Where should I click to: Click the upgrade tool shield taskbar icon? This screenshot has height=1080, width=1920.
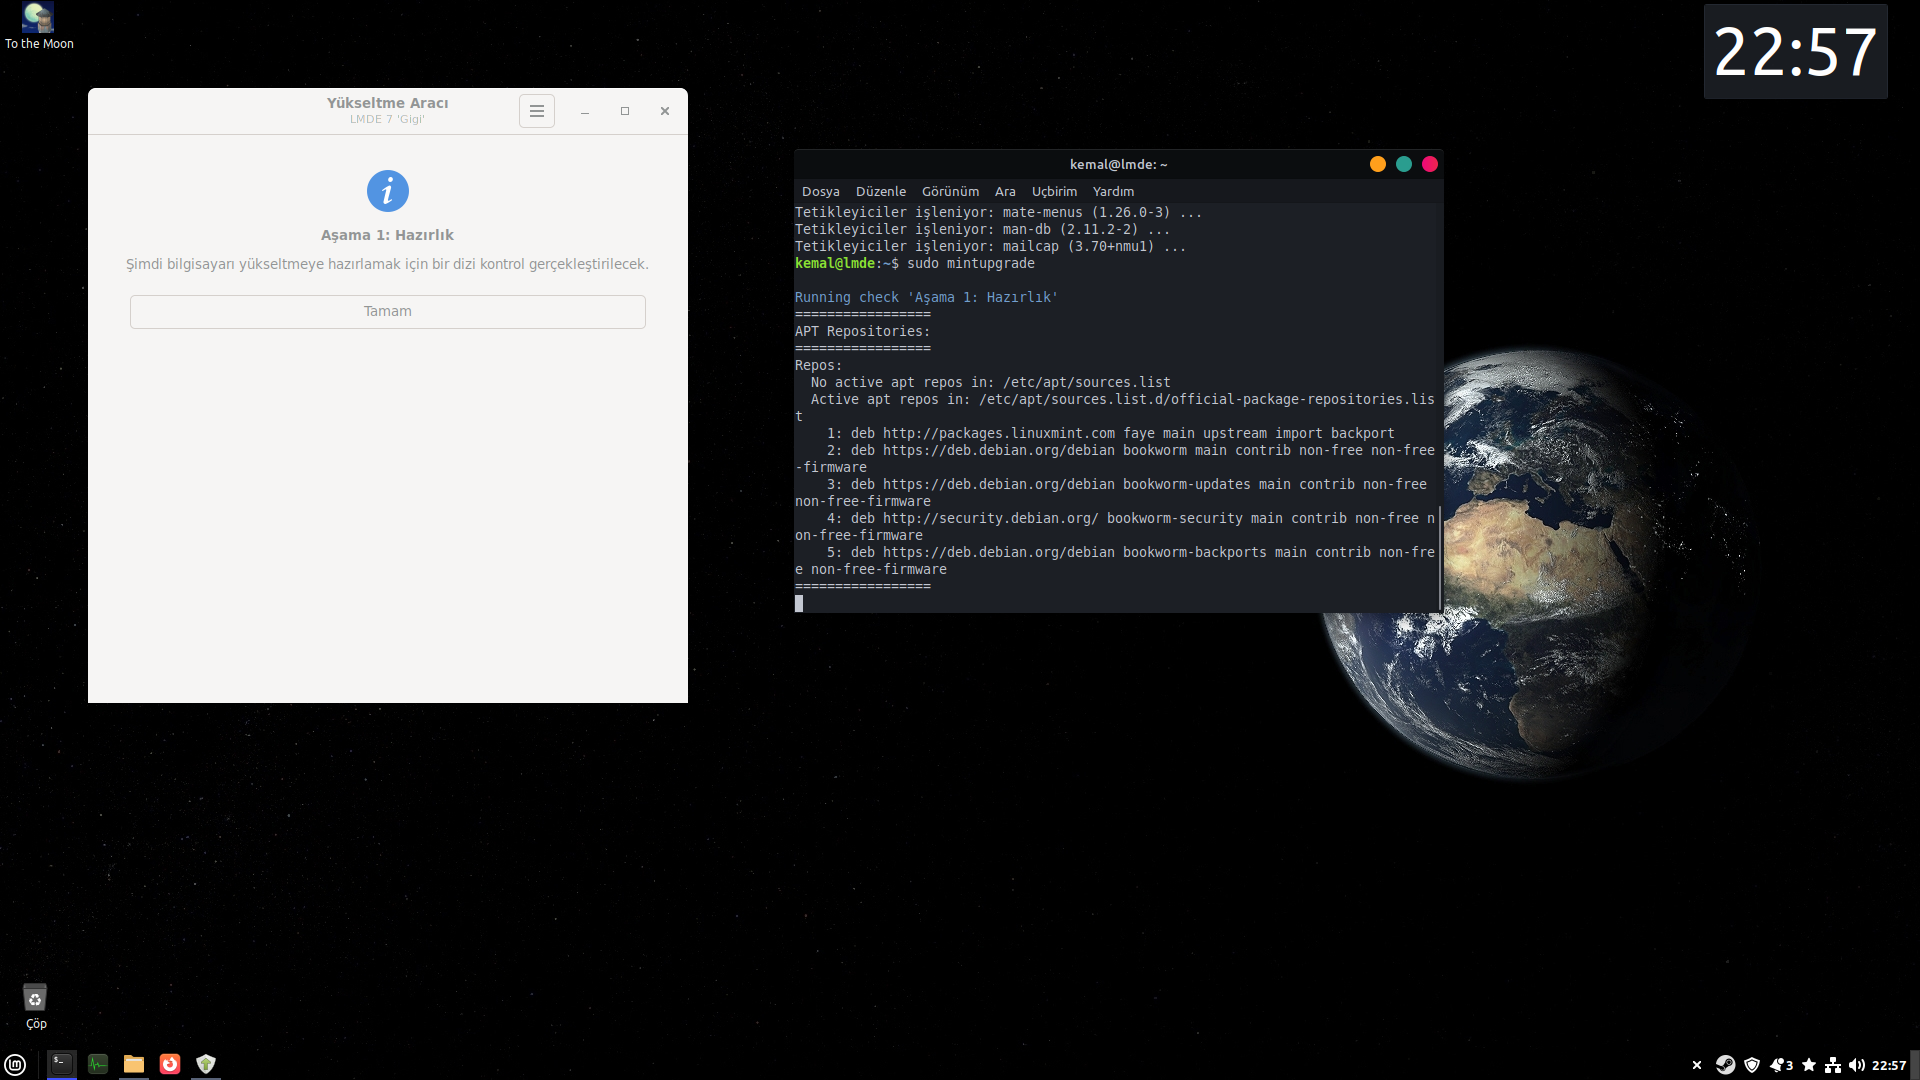tap(206, 1064)
